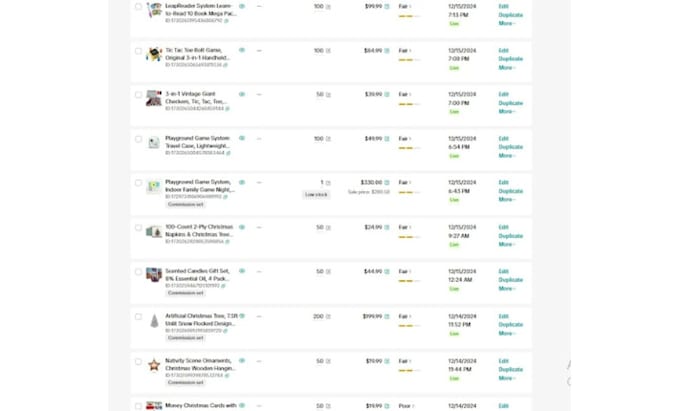680x411 pixels.
Task: Check the box for Scented Candles Gift Set
Action: click(x=139, y=271)
